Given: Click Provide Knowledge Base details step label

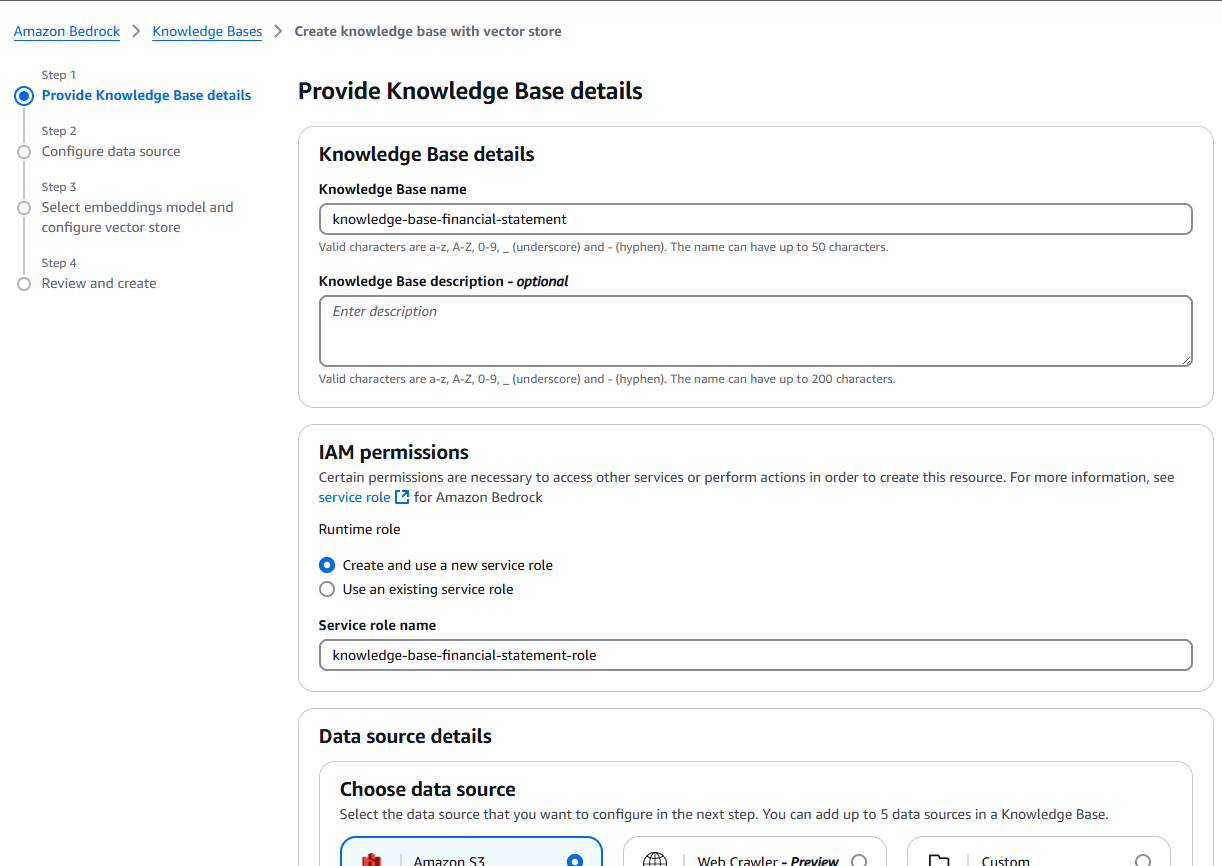Looking at the screenshot, I should click(x=146, y=96).
